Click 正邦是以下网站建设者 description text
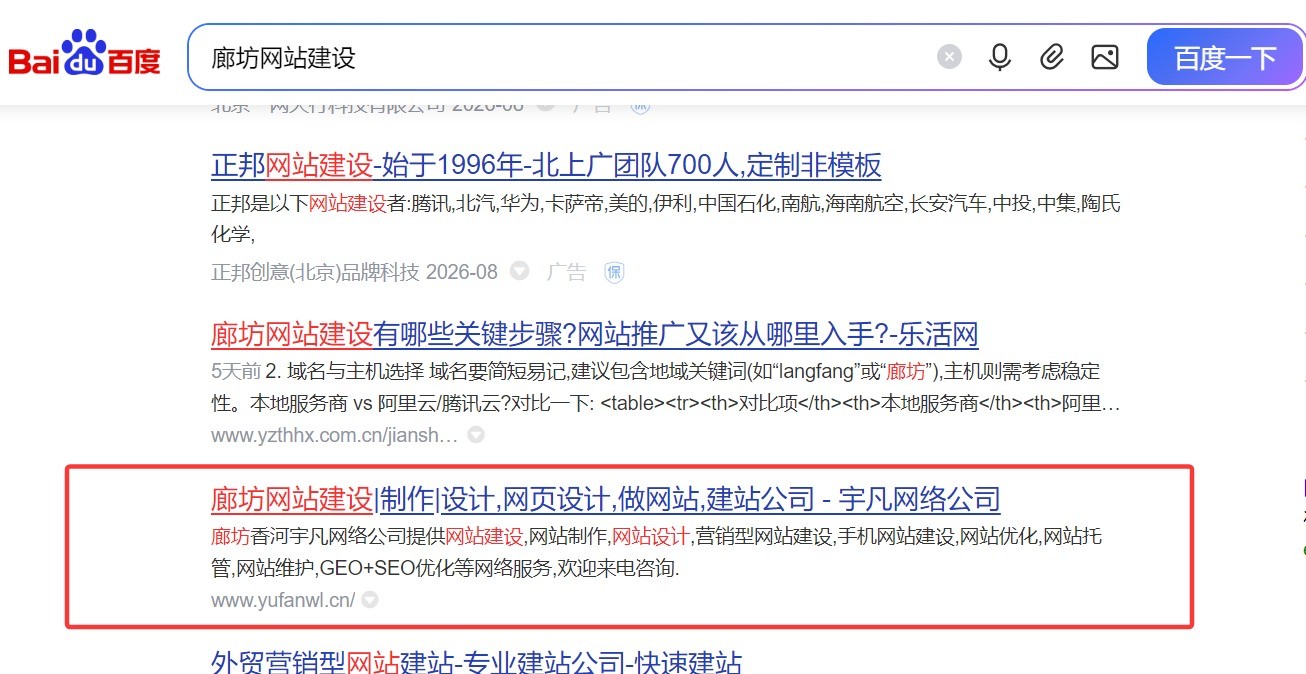1306x674 pixels. [x=666, y=219]
